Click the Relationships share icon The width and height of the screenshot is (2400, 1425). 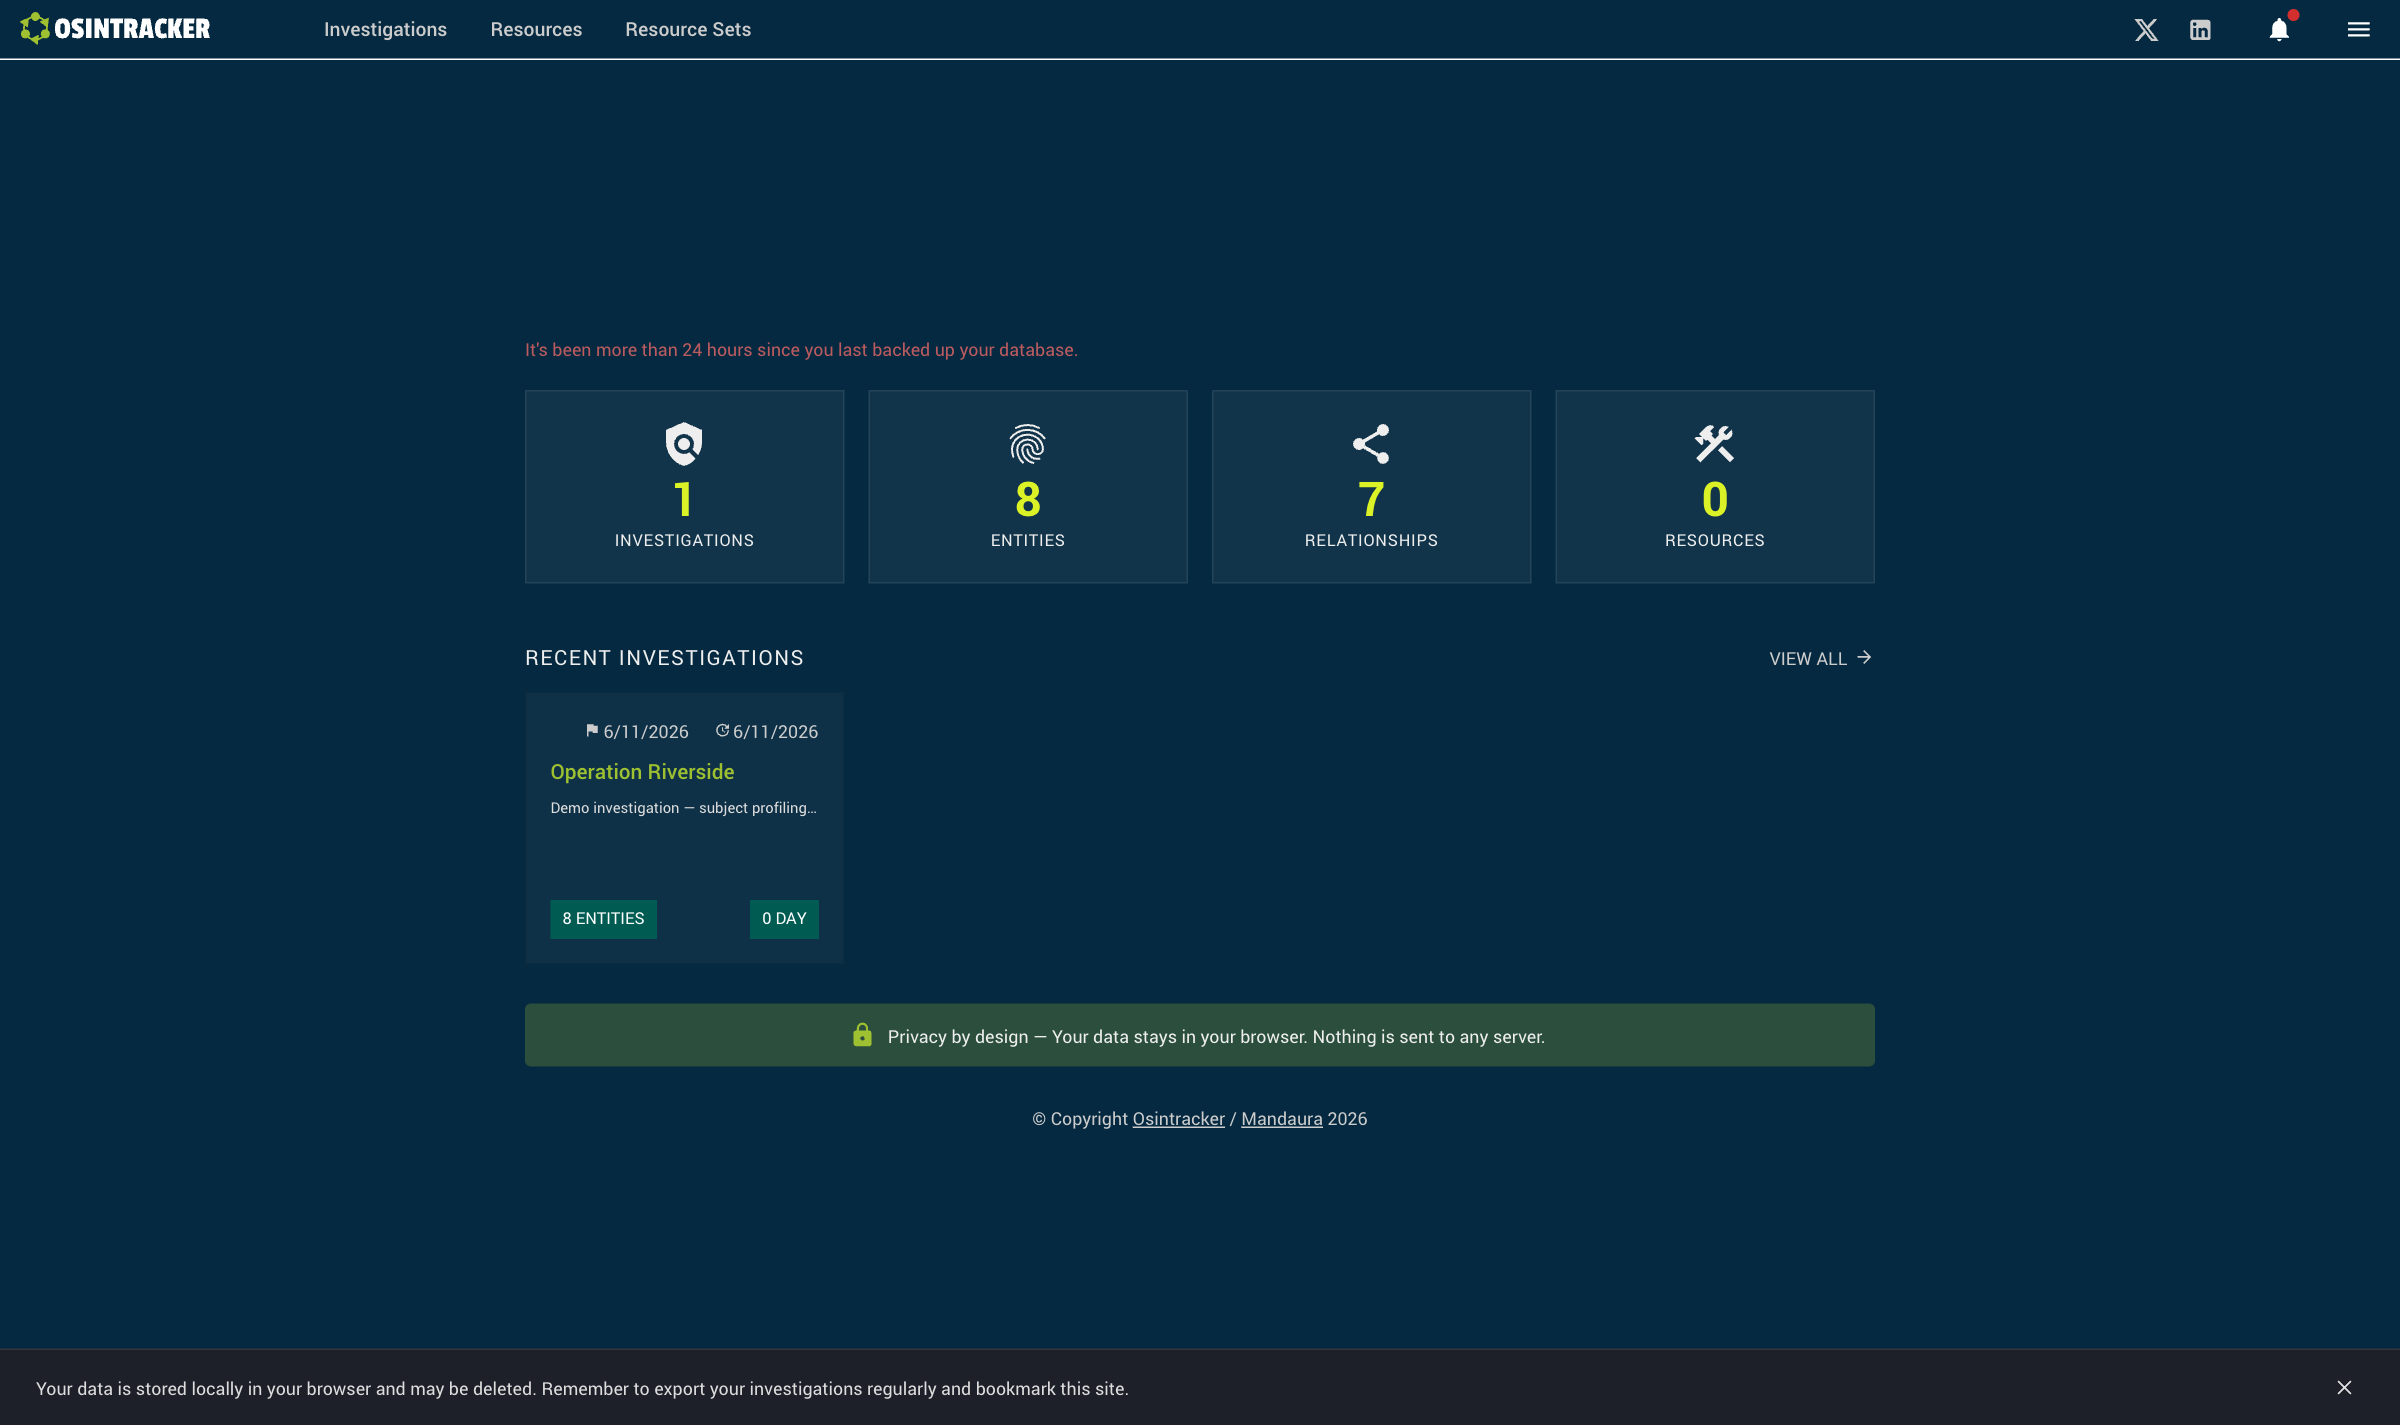(x=1371, y=444)
